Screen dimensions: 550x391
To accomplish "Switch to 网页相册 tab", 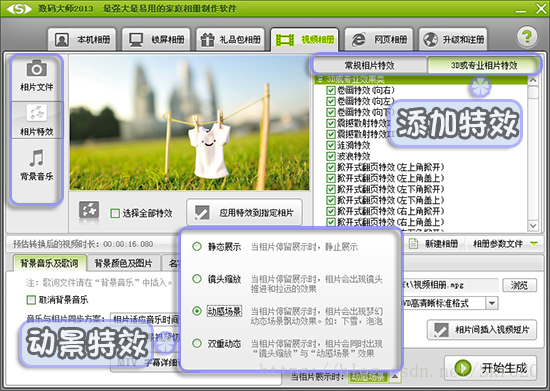I will [378, 39].
